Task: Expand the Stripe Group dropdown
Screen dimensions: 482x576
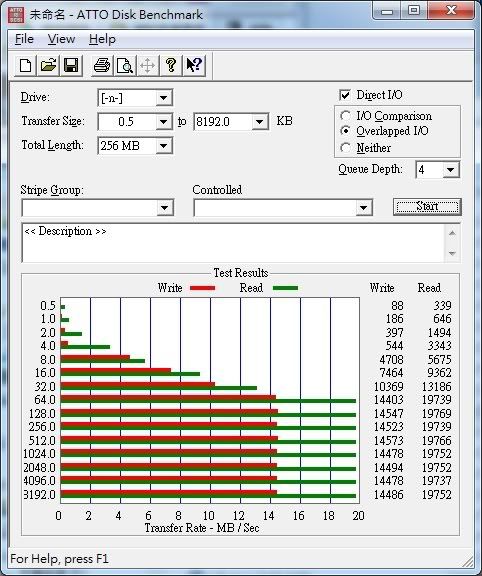Action: click(x=164, y=208)
